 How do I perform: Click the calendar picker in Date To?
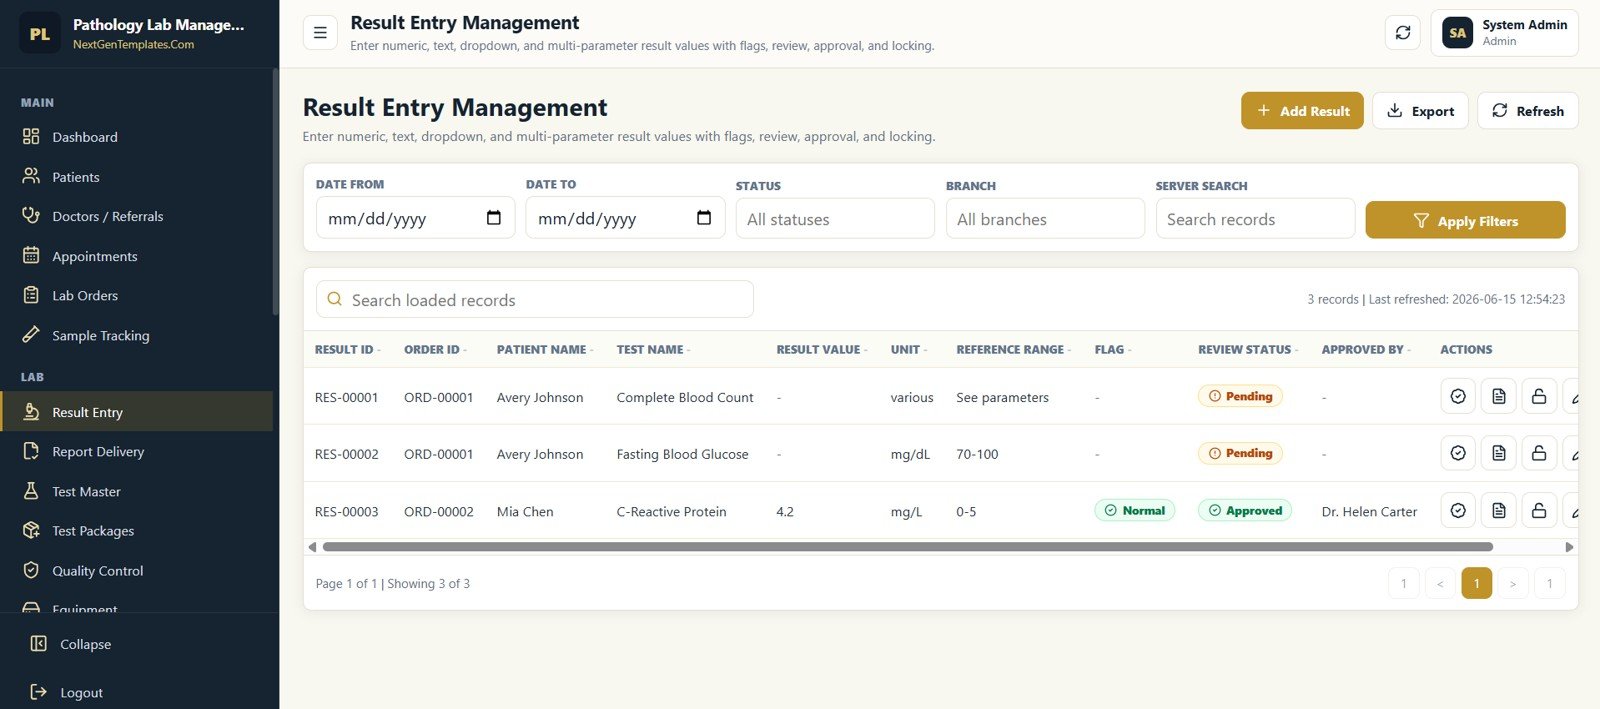tap(704, 218)
